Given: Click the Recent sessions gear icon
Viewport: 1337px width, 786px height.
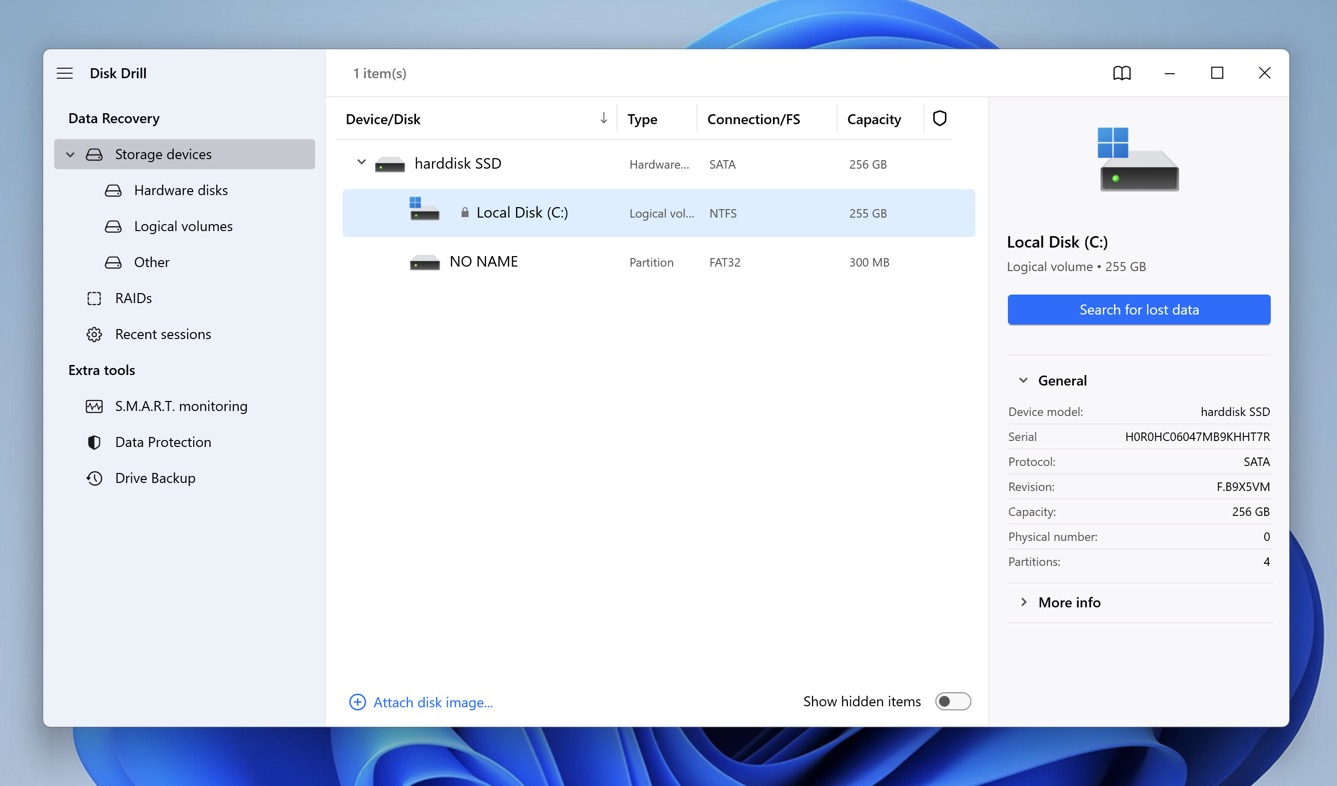Looking at the screenshot, I should 94,334.
